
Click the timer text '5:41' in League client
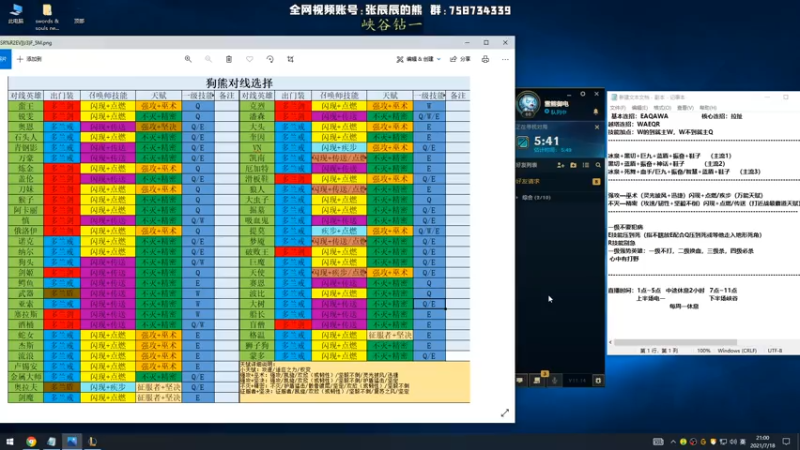(x=546, y=141)
